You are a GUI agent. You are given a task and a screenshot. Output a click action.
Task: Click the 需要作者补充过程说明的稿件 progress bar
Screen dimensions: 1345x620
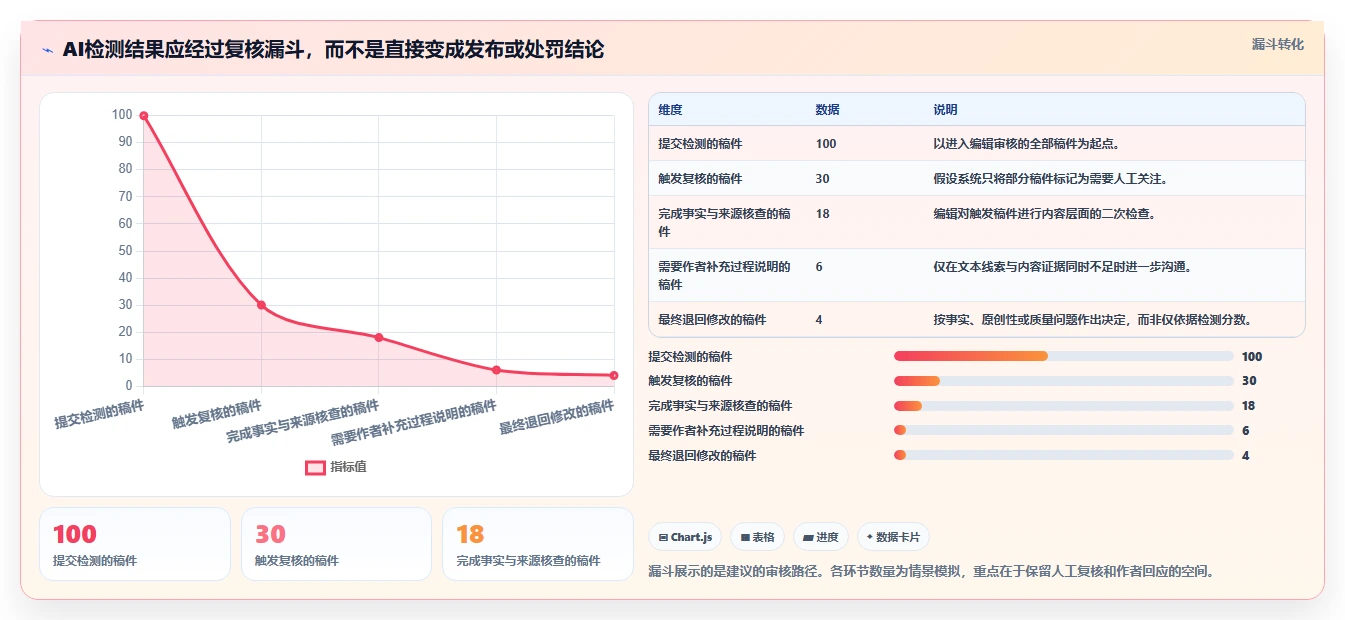click(1063, 431)
